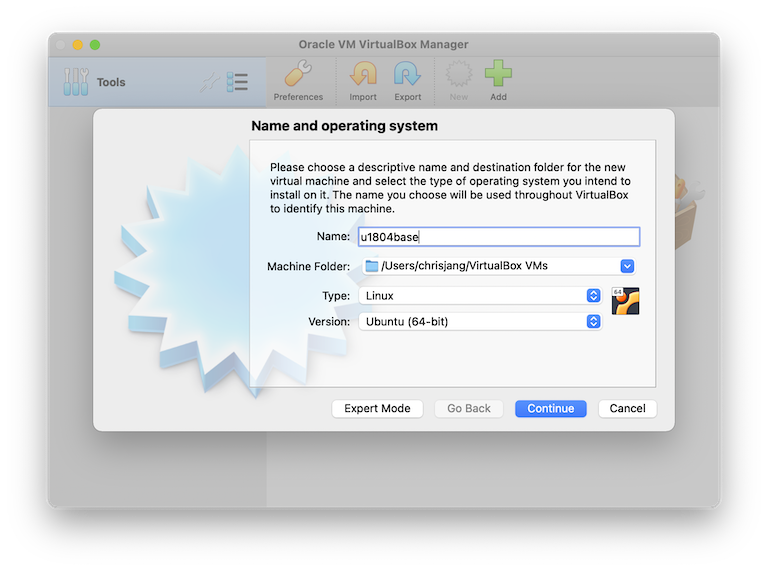Expand the Machine Folder dropdown arrow
This screenshot has height=571, width=768.
point(627,266)
